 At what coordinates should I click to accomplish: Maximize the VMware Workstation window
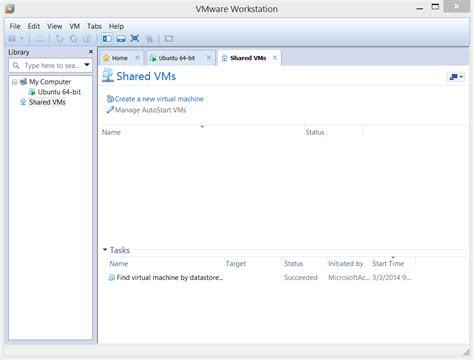[435, 7]
